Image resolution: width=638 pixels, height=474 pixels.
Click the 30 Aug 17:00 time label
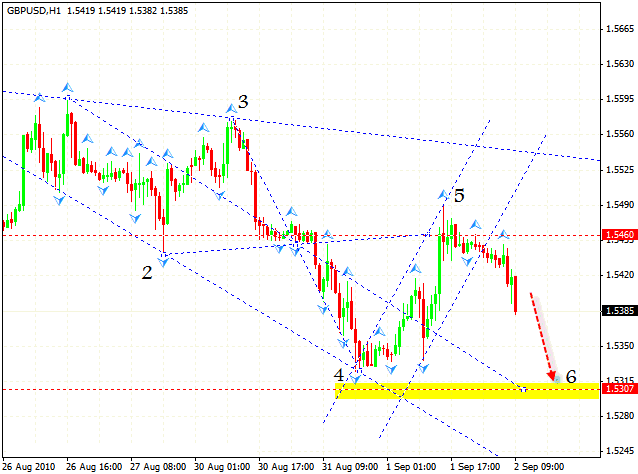(x=286, y=466)
